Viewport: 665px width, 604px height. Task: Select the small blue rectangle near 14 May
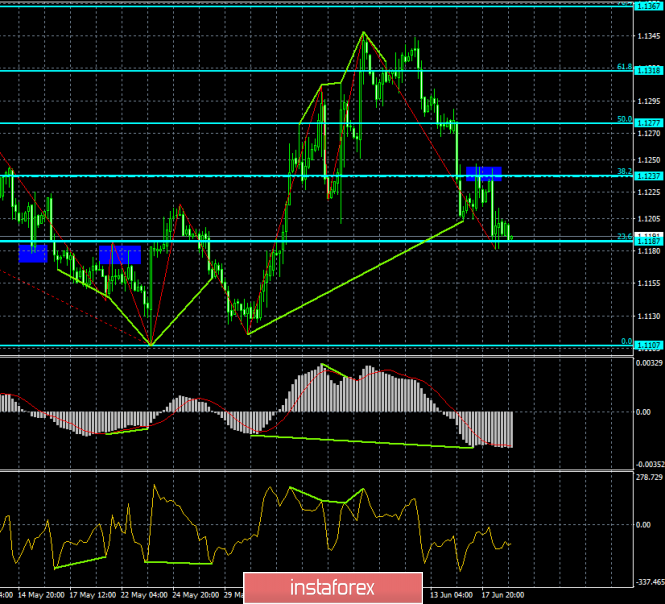(33, 253)
